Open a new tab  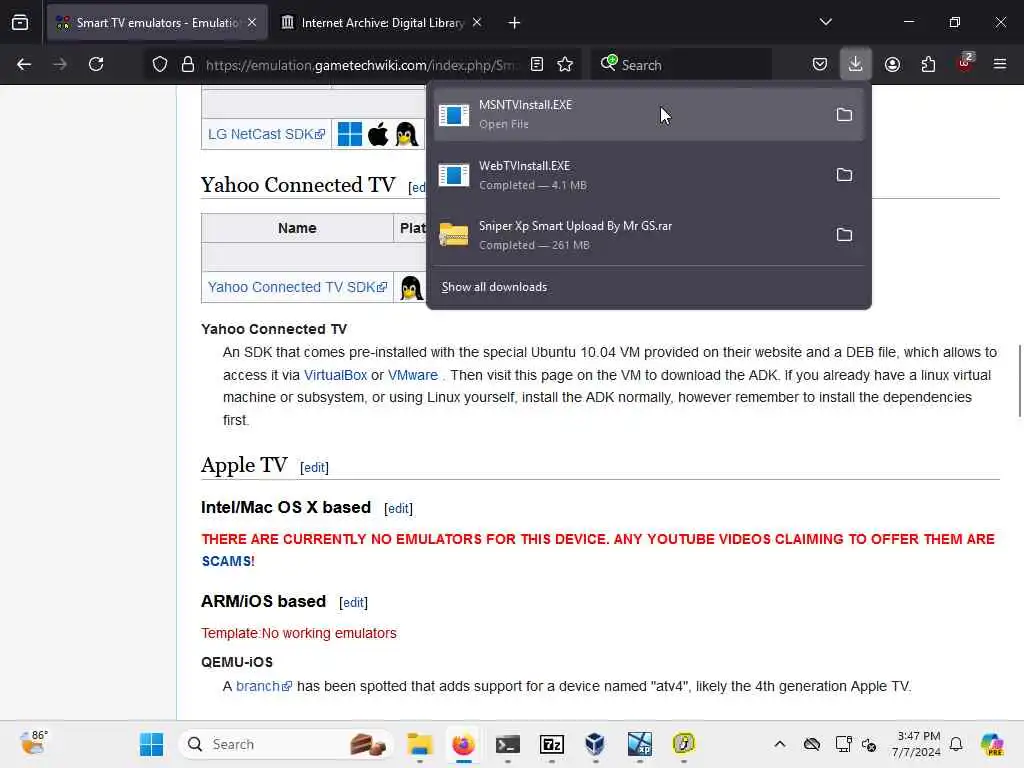point(514,23)
